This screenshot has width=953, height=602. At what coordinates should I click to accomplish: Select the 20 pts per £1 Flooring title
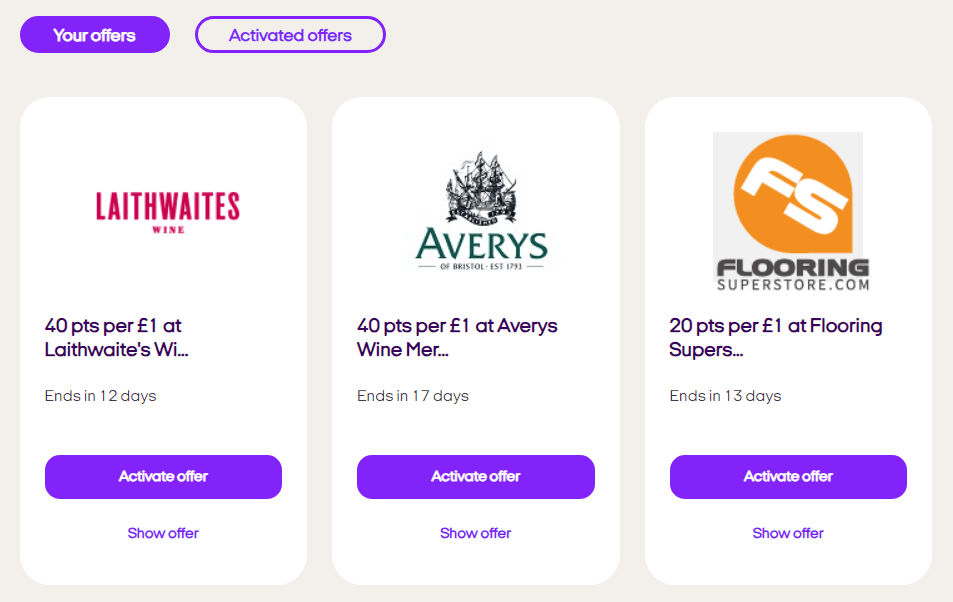click(x=776, y=337)
